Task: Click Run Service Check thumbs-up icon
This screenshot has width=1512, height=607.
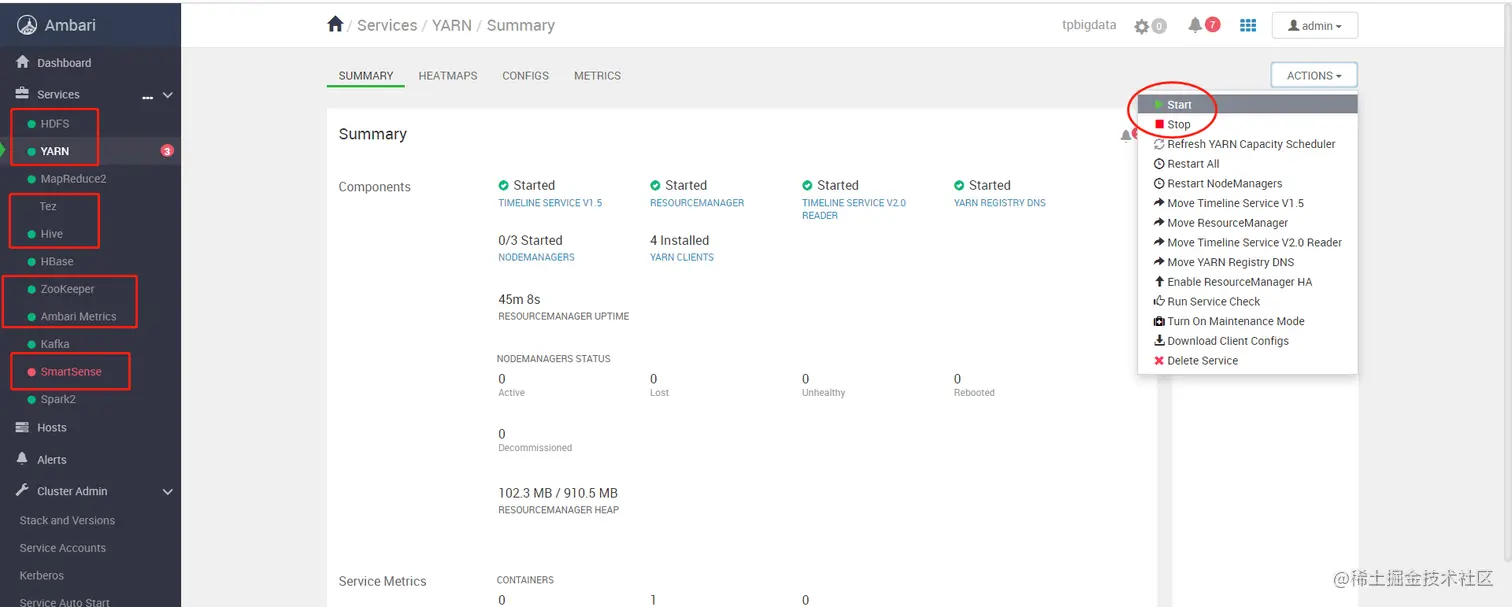Action: tap(1159, 301)
